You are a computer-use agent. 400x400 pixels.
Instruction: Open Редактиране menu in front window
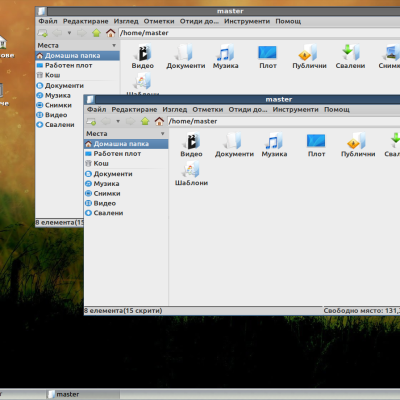coord(134,110)
